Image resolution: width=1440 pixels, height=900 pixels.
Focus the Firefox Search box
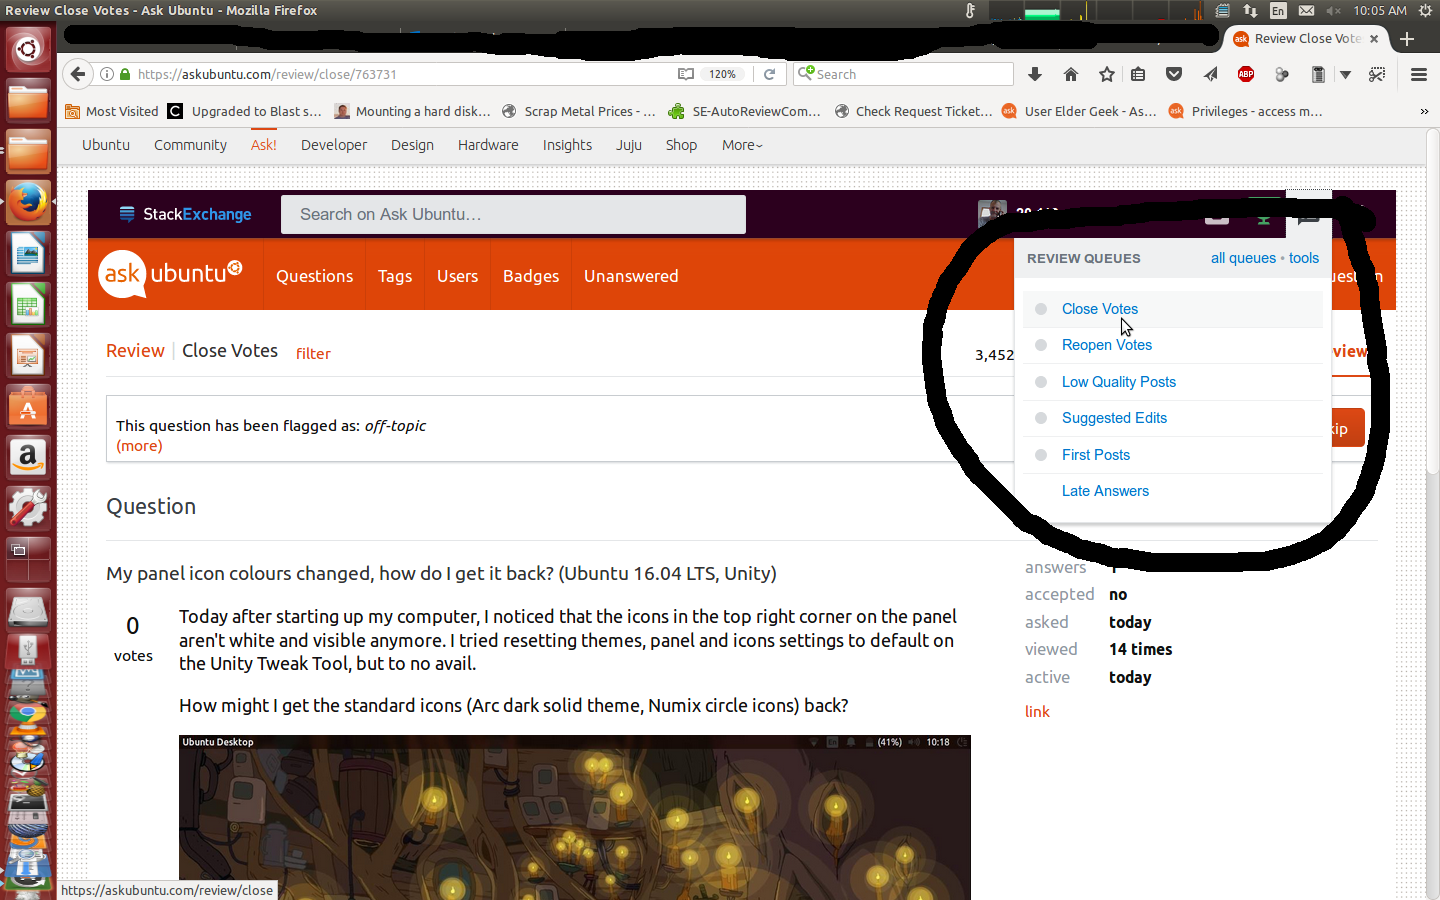[904, 74]
